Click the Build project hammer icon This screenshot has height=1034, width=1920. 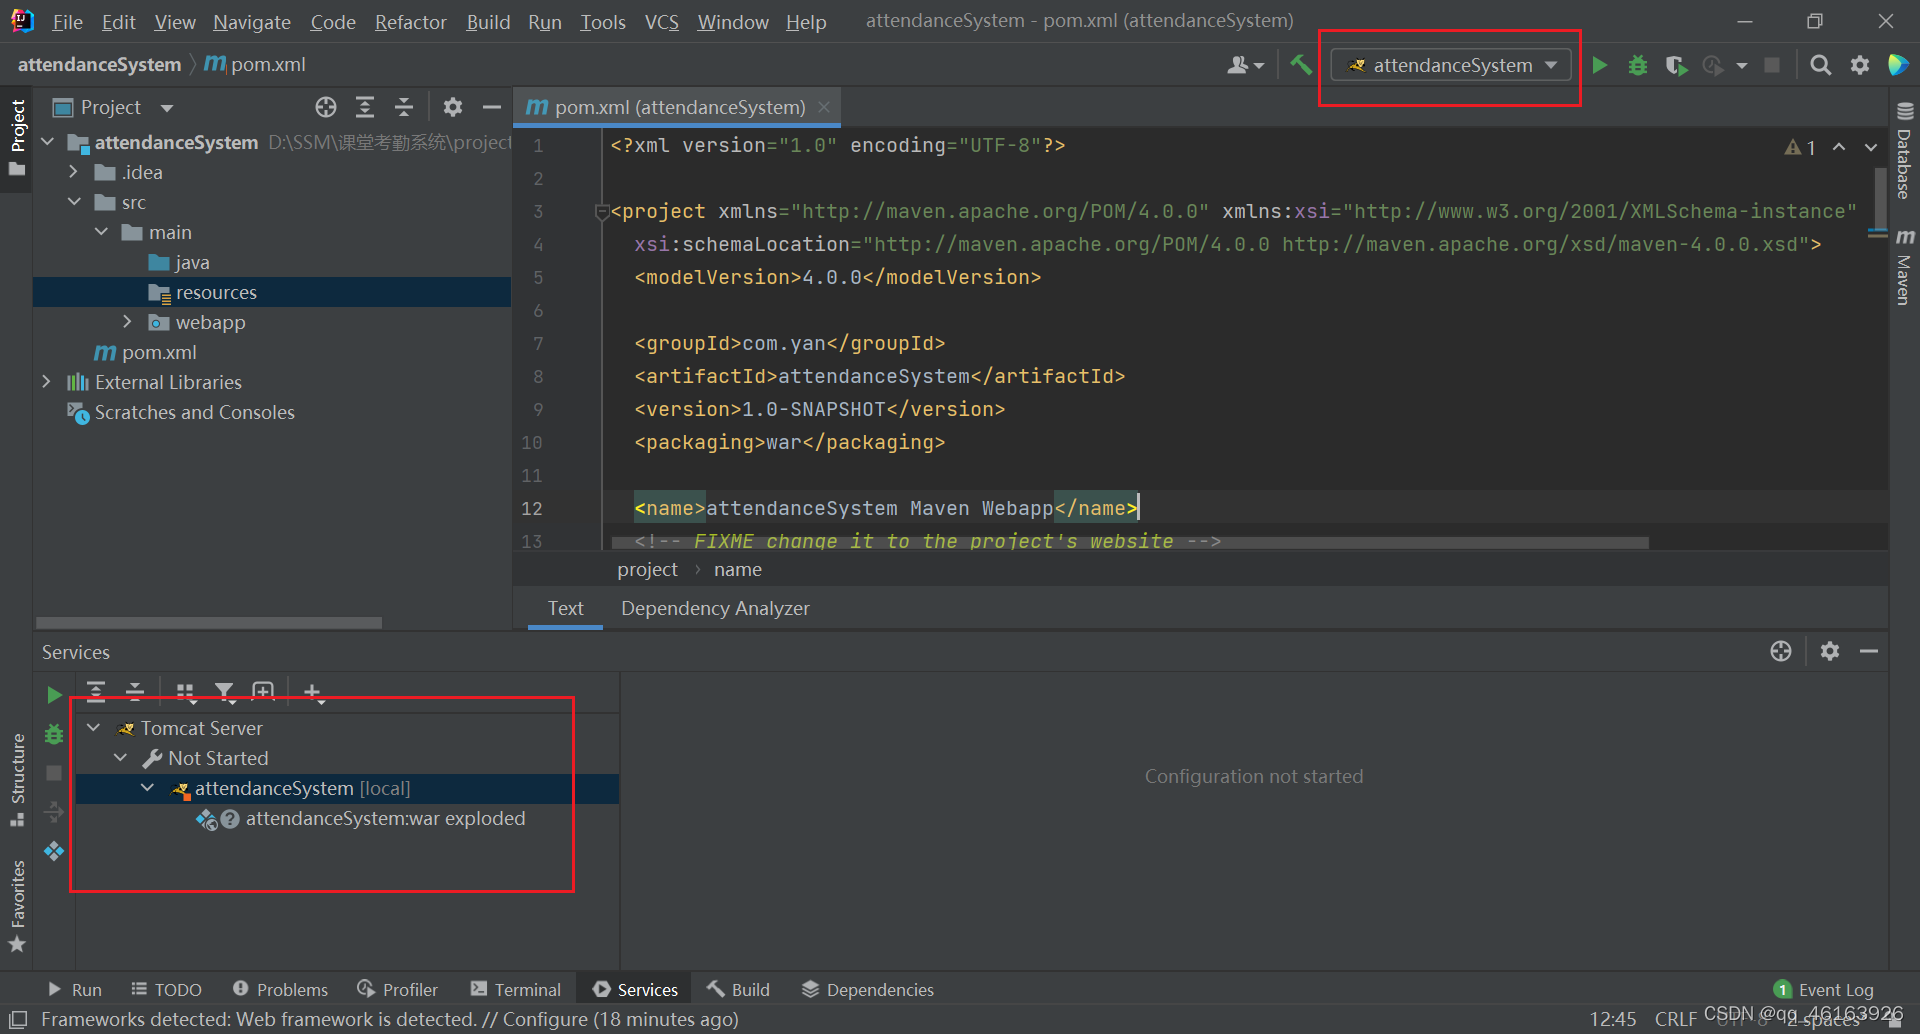tap(1300, 65)
